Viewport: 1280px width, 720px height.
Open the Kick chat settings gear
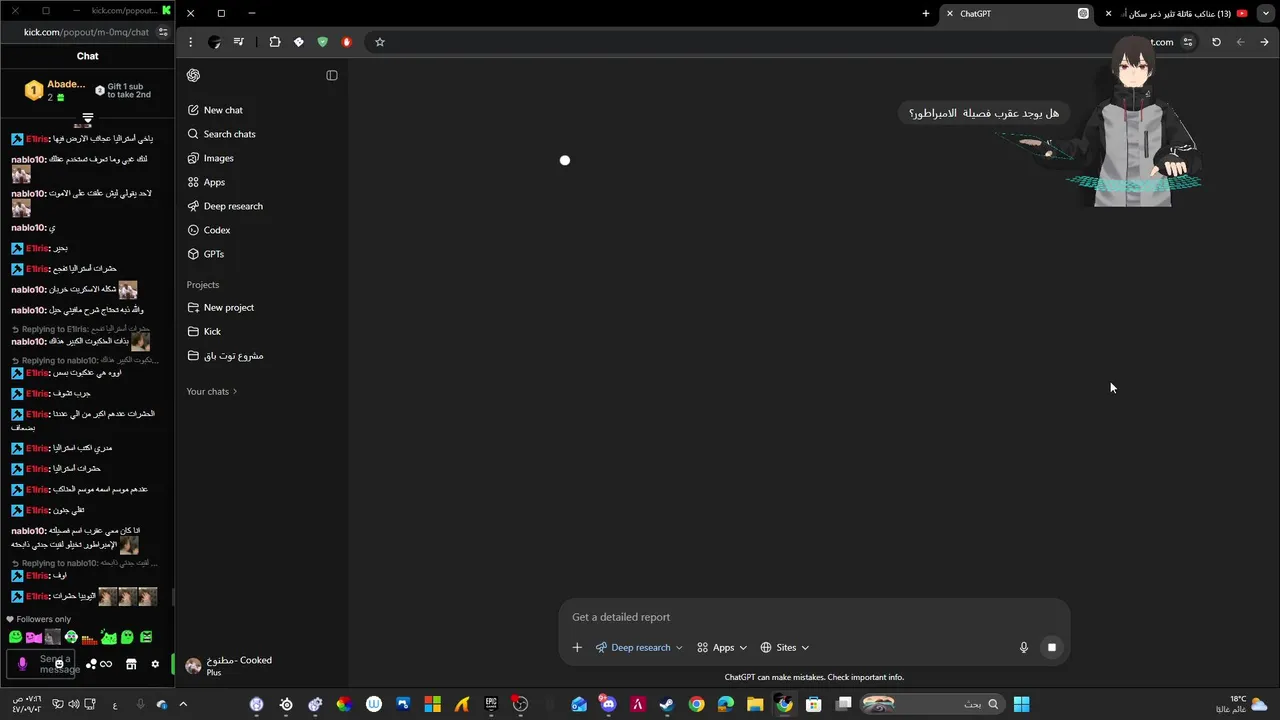155,664
